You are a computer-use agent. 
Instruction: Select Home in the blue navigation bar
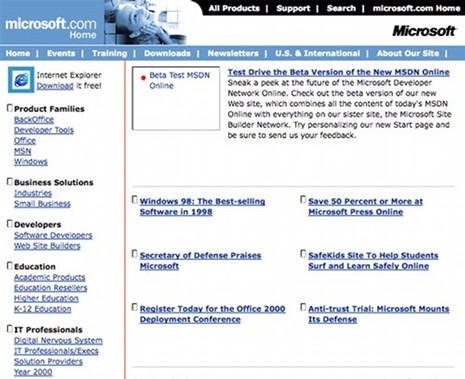pos(18,53)
